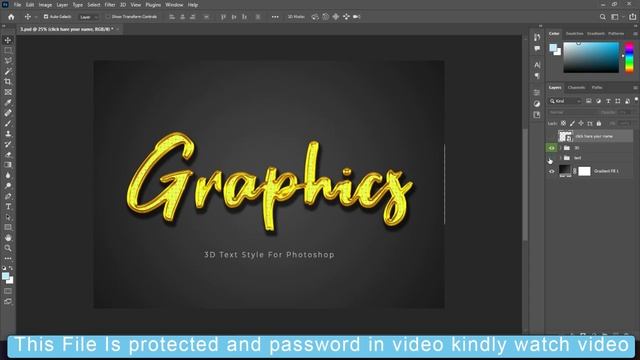Screen dimensions: 640x360
Task: Expand the text layer group
Action: click(560, 158)
